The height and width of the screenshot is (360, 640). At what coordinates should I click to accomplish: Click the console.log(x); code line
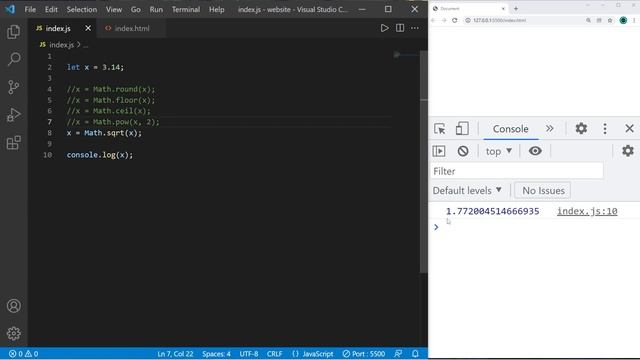click(100, 155)
